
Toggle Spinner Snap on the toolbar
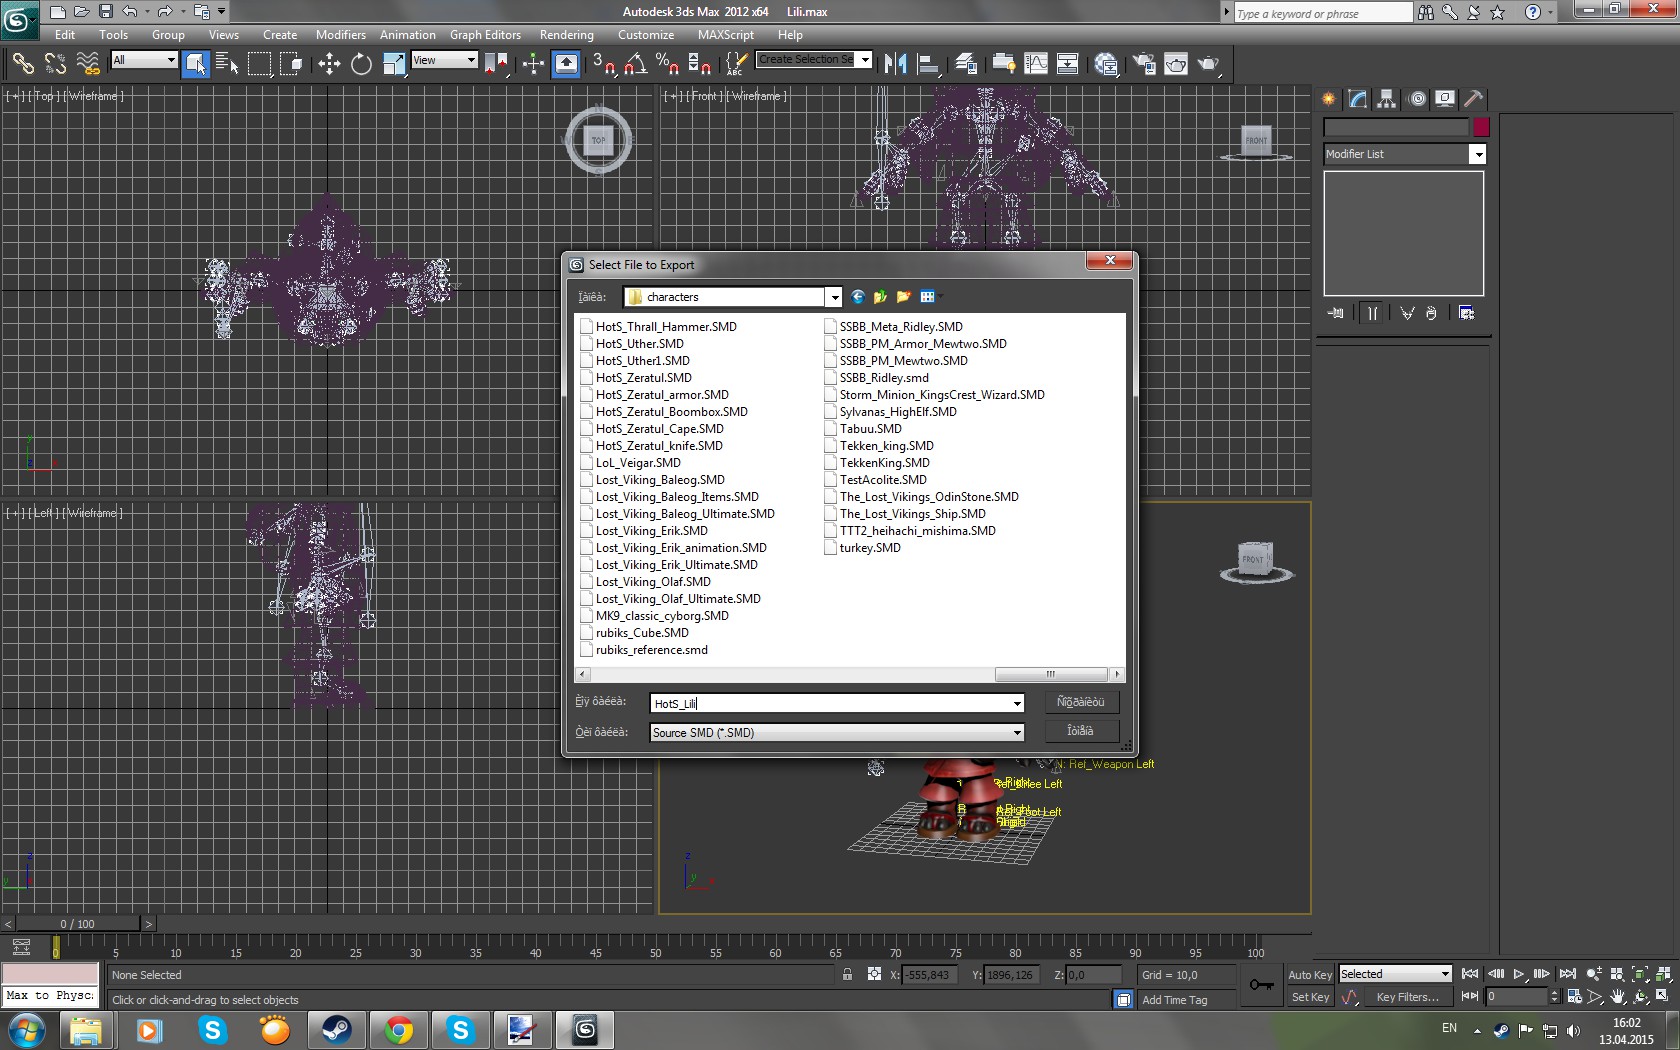(699, 64)
